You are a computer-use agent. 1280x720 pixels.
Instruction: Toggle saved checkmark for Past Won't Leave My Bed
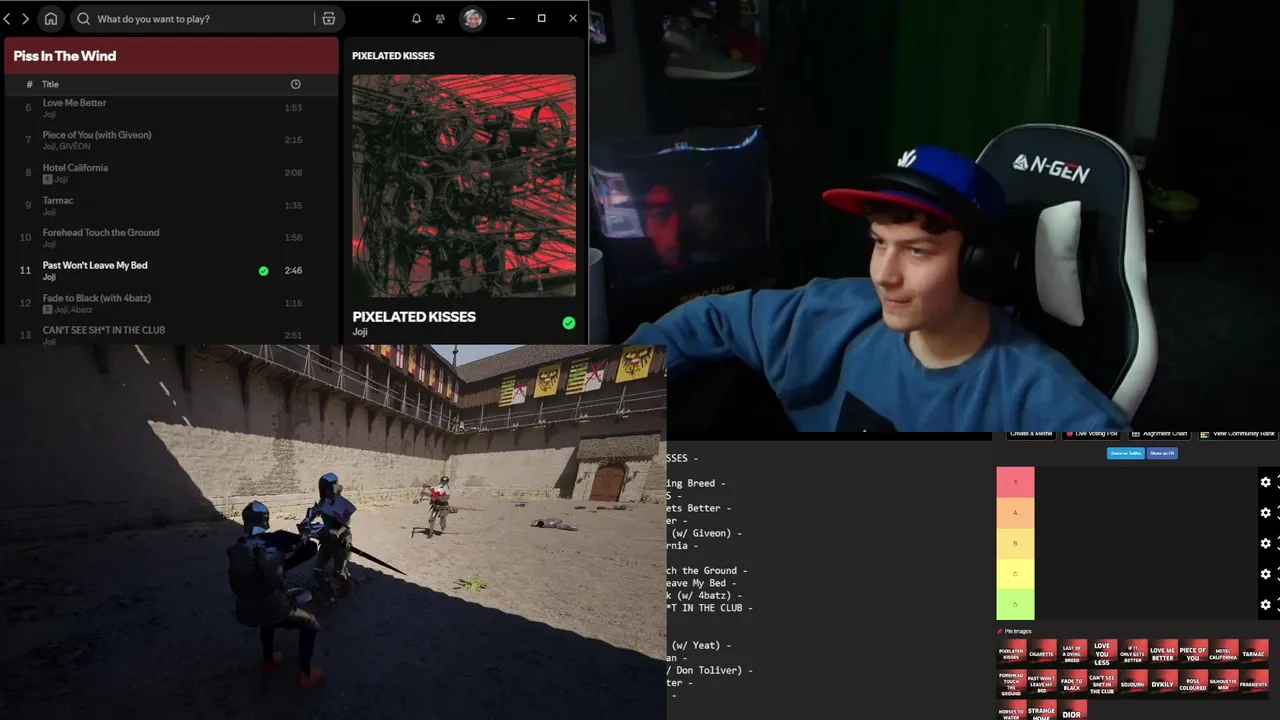pos(264,271)
